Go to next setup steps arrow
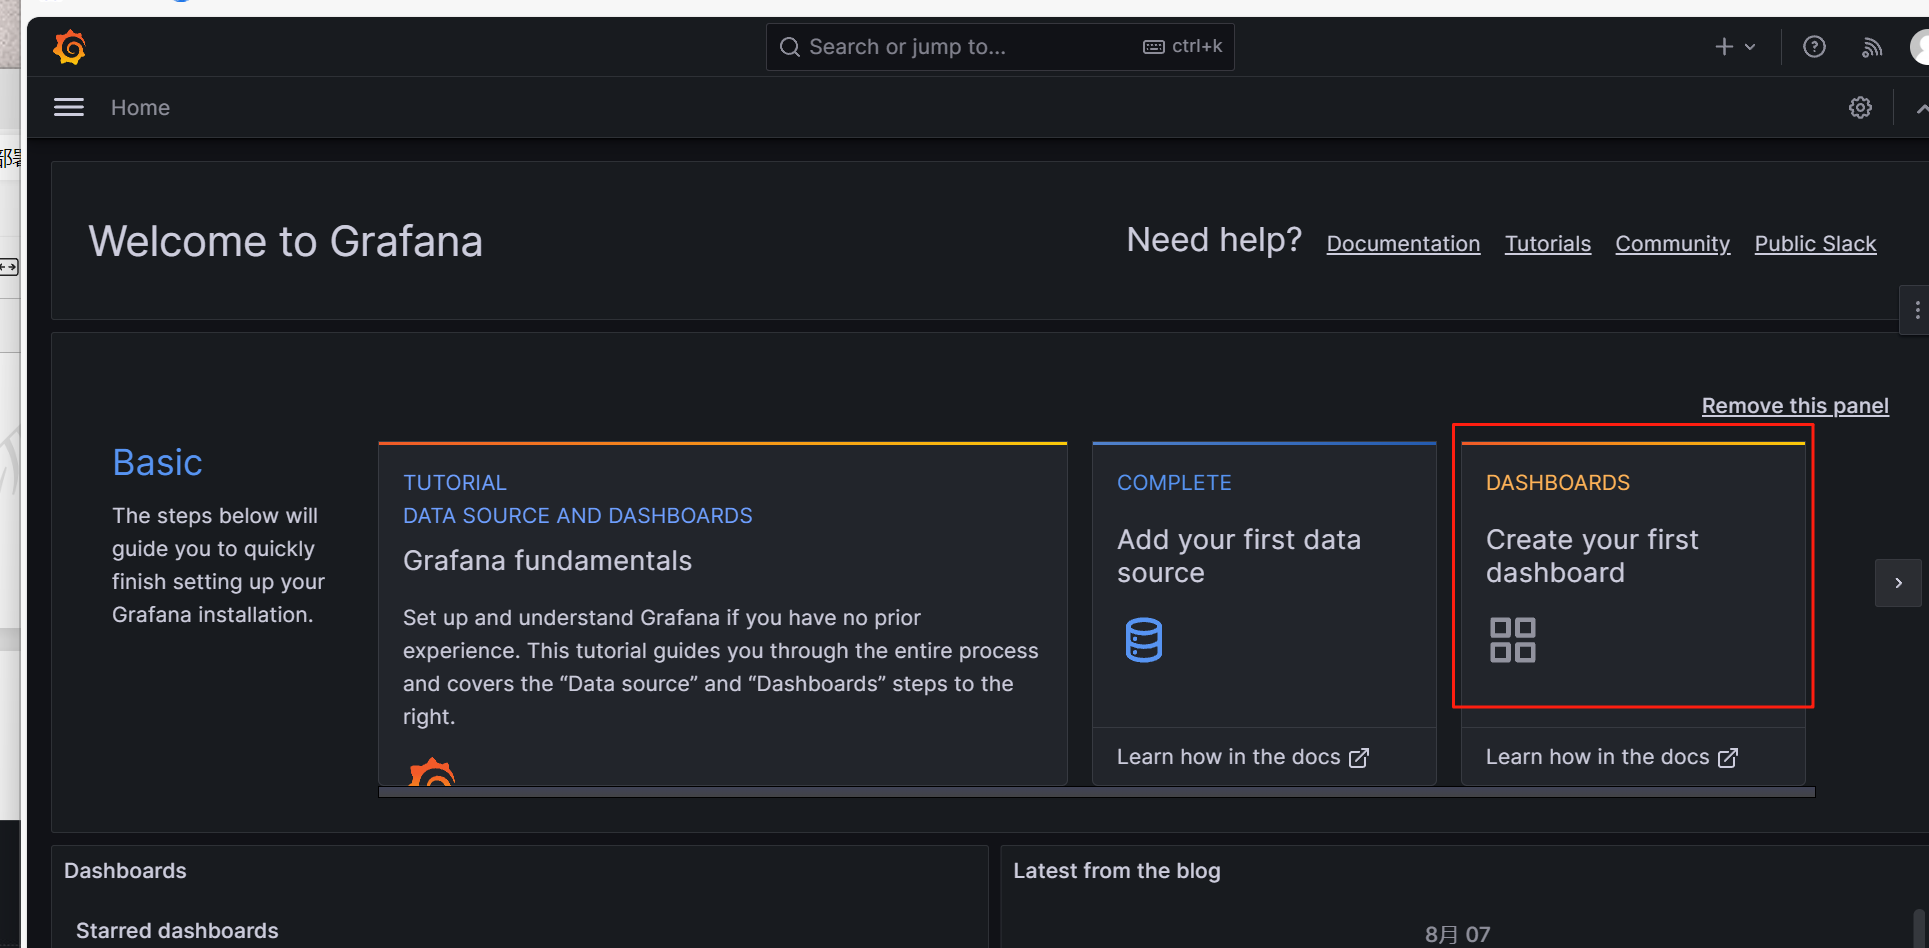 1898,583
